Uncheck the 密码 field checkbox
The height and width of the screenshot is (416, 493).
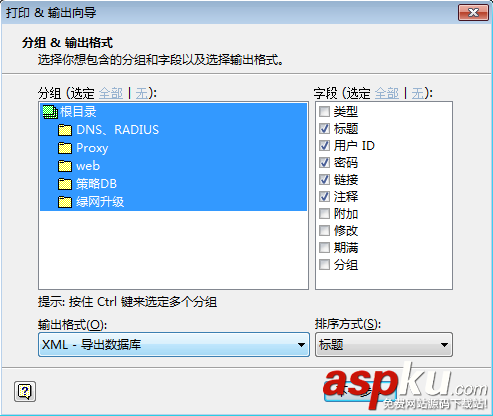pyautogui.click(x=324, y=162)
